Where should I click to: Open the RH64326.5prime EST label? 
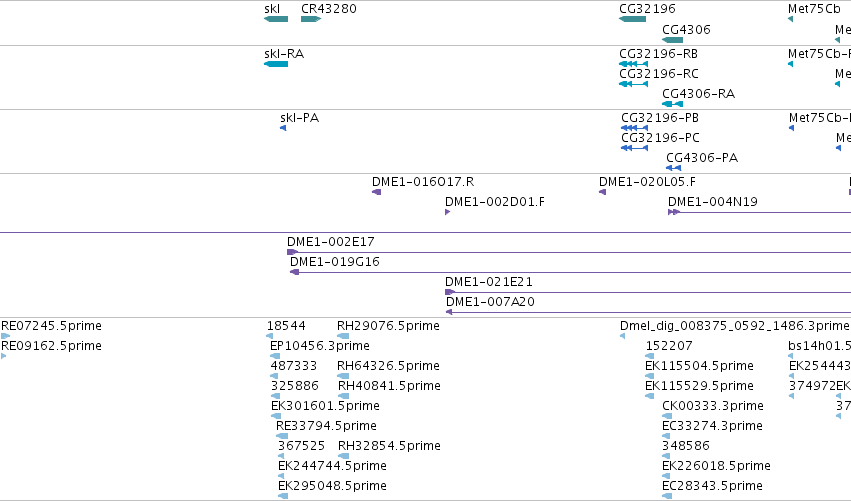[x=388, y=366]
